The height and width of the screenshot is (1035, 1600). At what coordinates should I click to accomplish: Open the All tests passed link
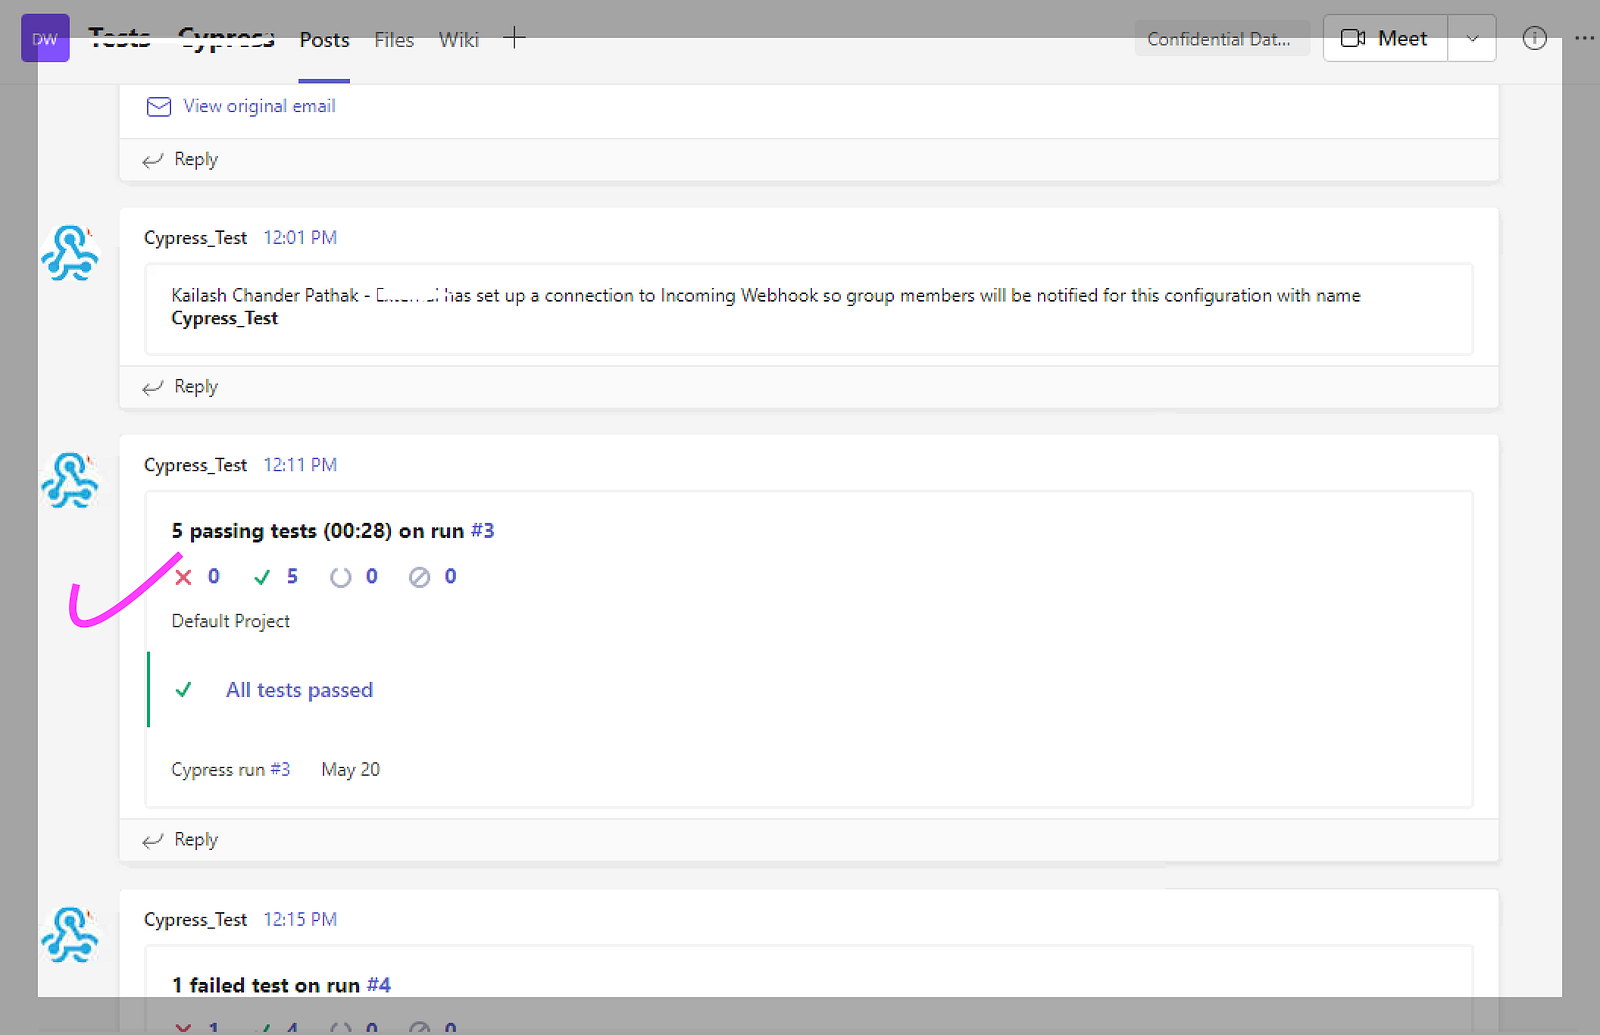(299, 690)
